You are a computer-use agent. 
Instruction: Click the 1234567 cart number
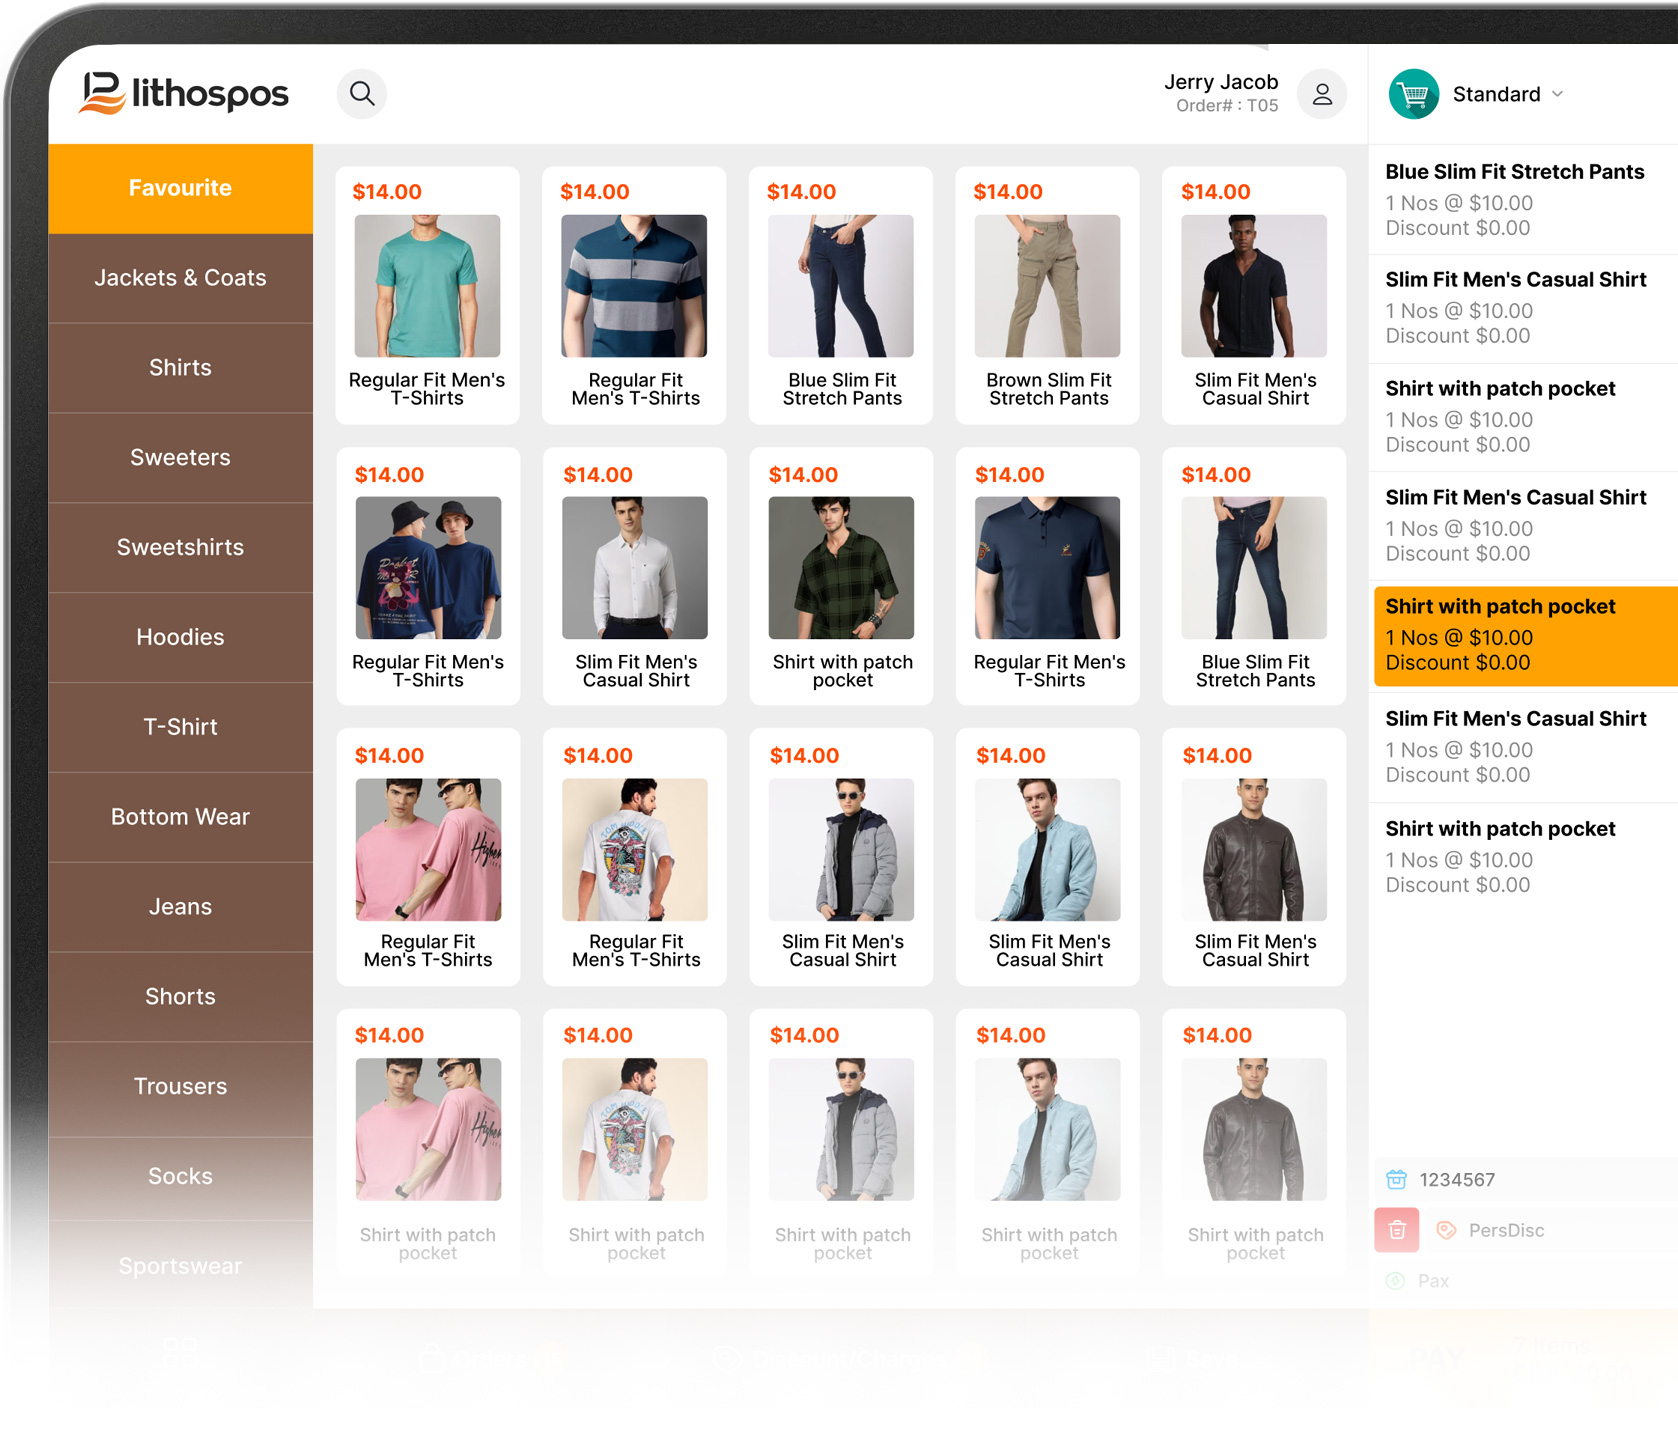(1457, 1180)
